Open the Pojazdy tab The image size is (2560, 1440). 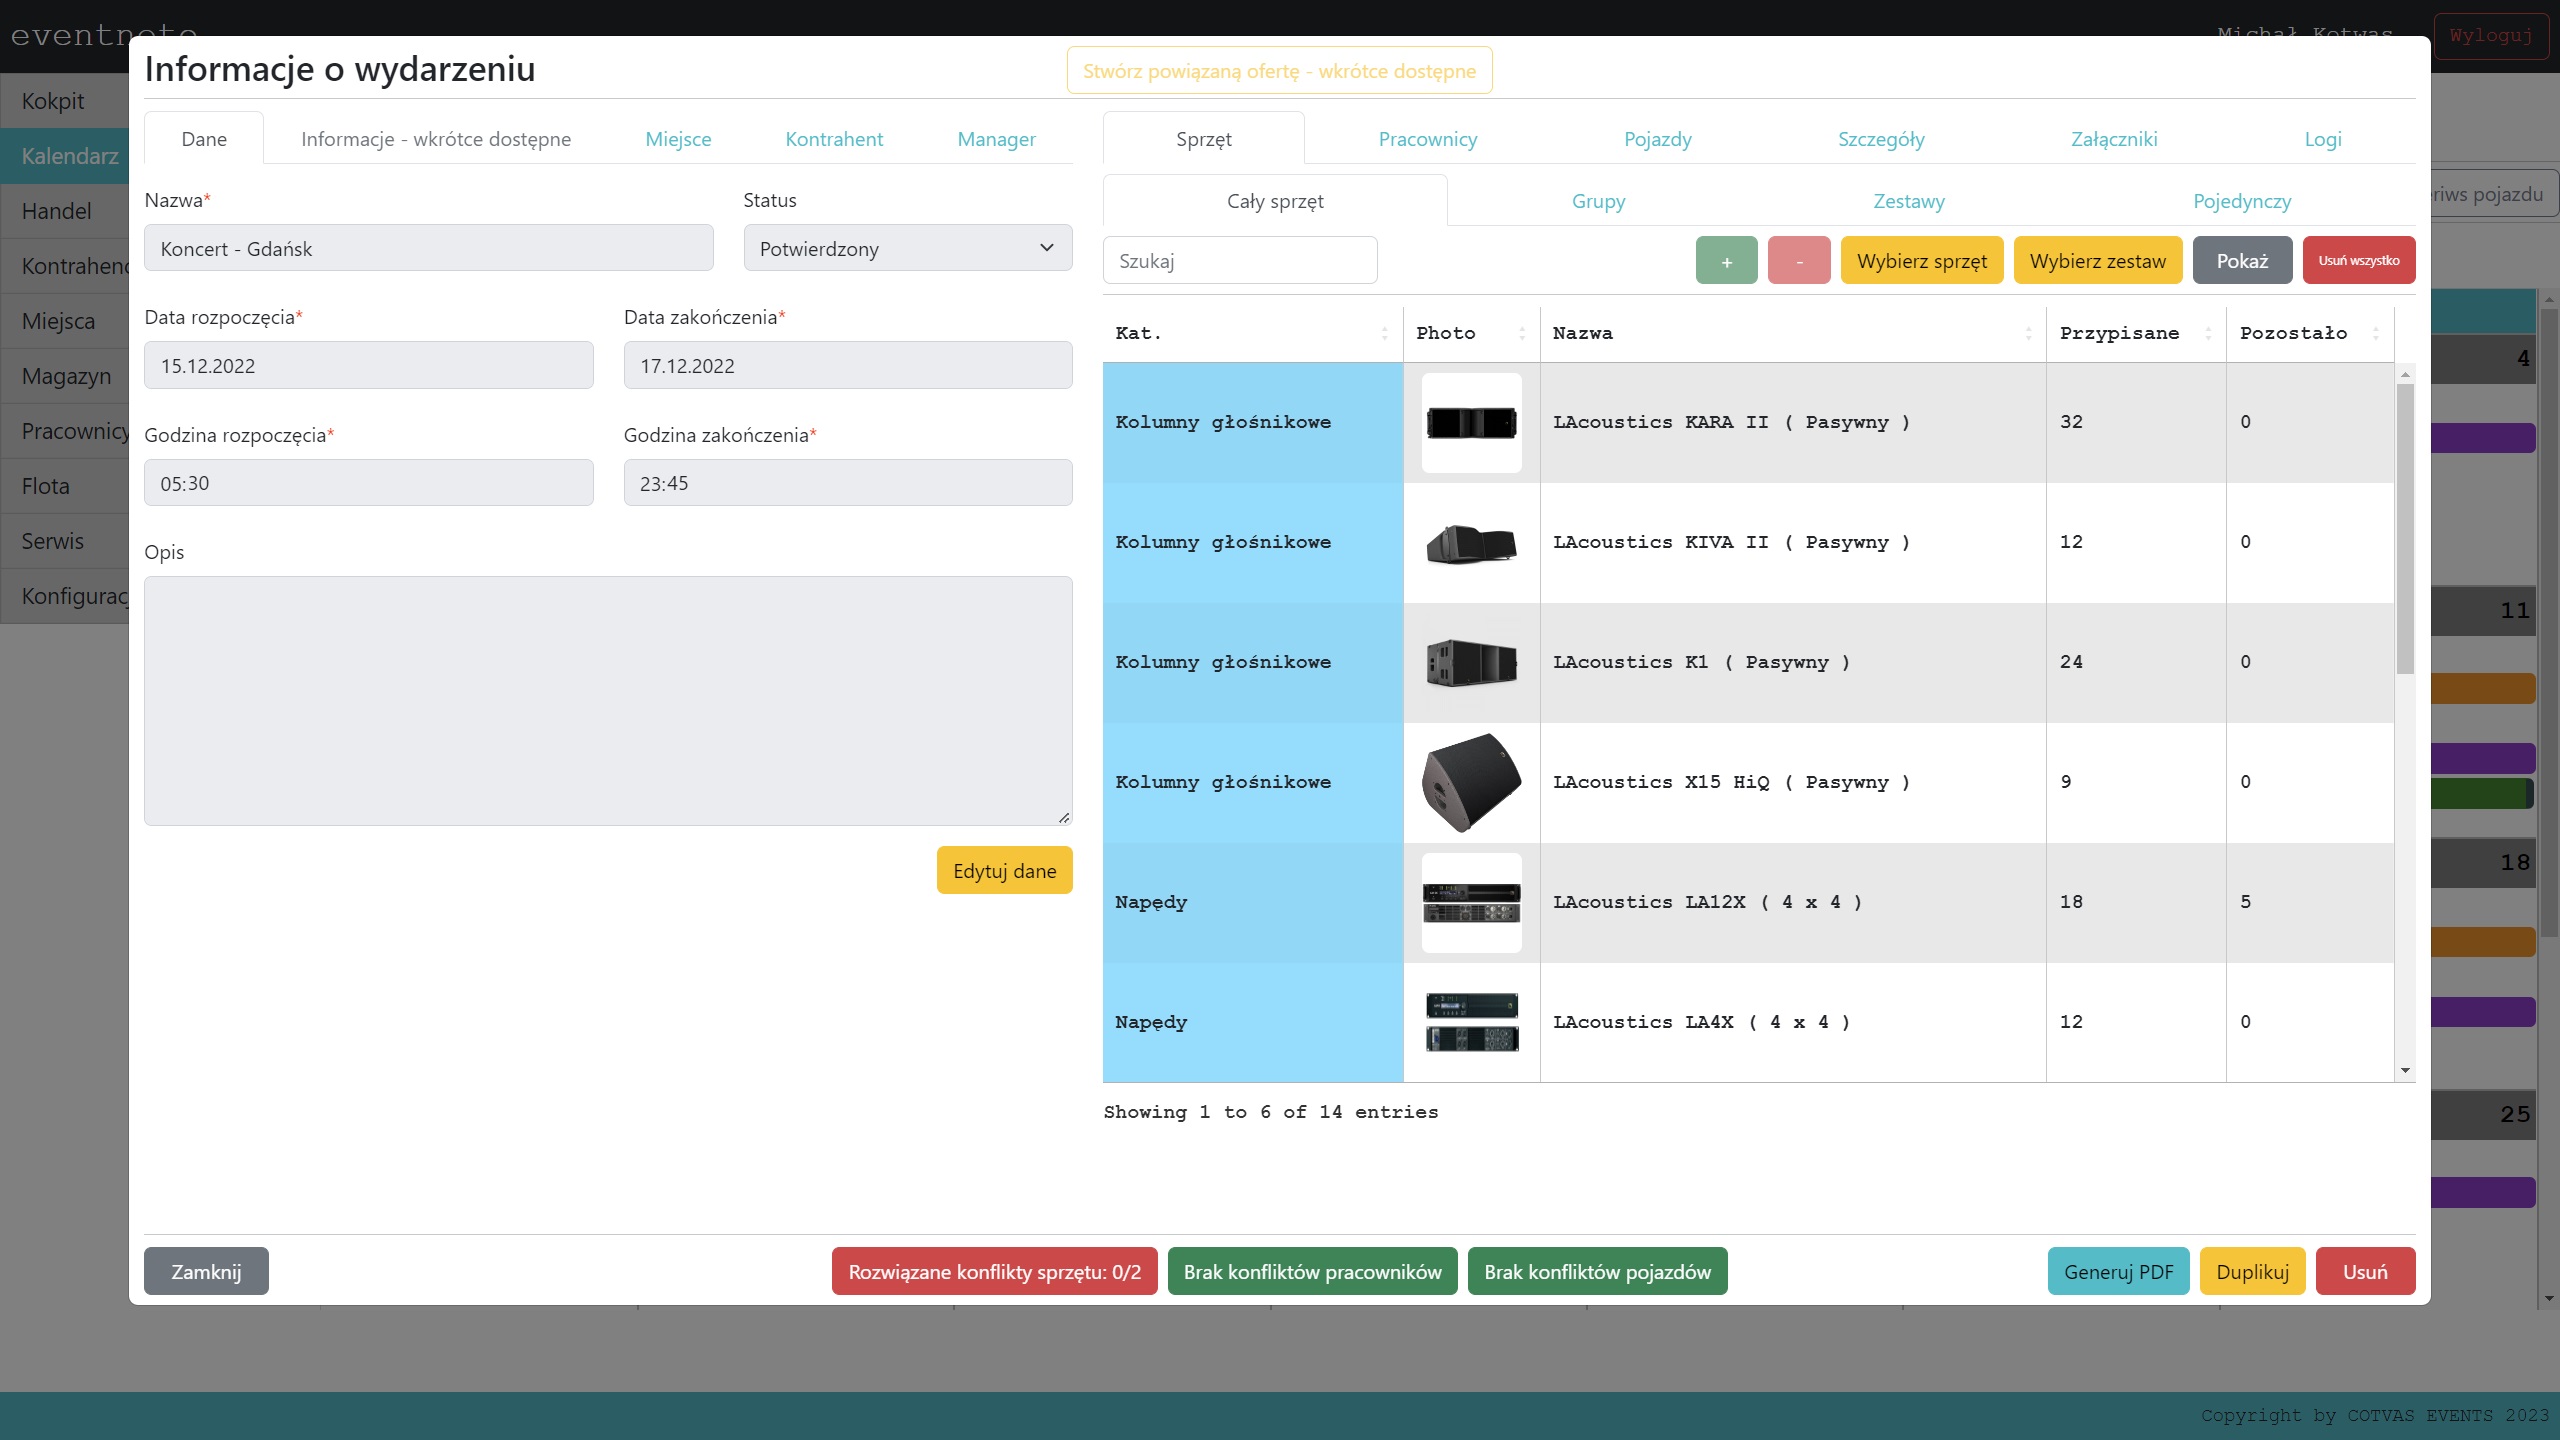point(1657,140)
